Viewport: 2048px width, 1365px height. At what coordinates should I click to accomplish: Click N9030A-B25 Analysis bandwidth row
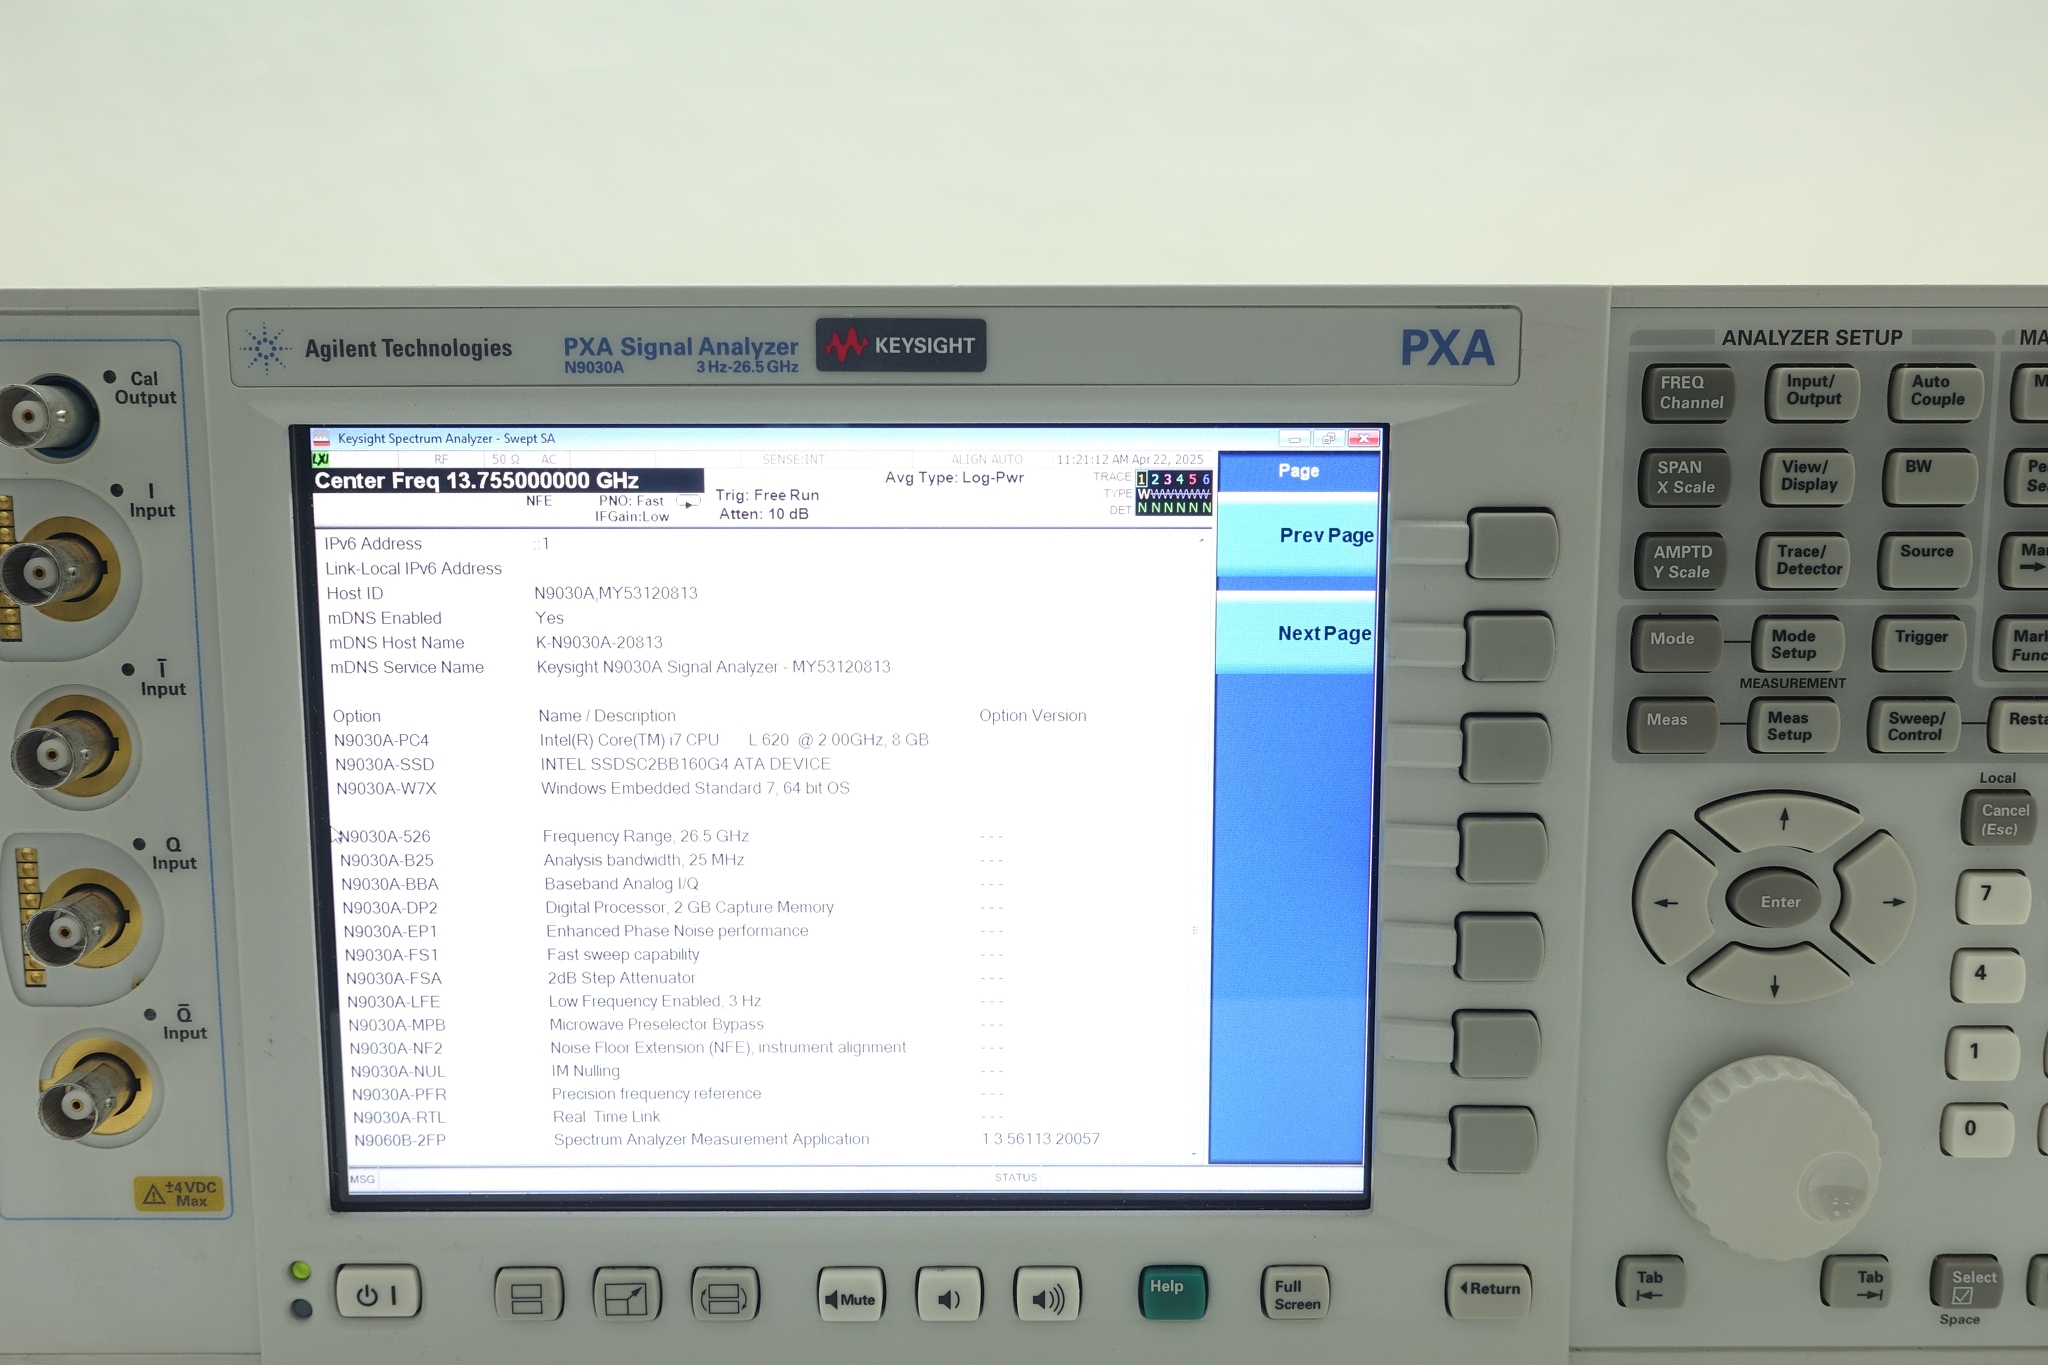pos(672,860)
